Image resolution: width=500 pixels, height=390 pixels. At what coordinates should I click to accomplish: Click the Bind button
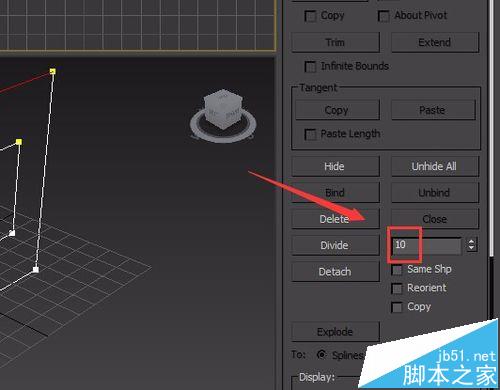click(335, 193)
